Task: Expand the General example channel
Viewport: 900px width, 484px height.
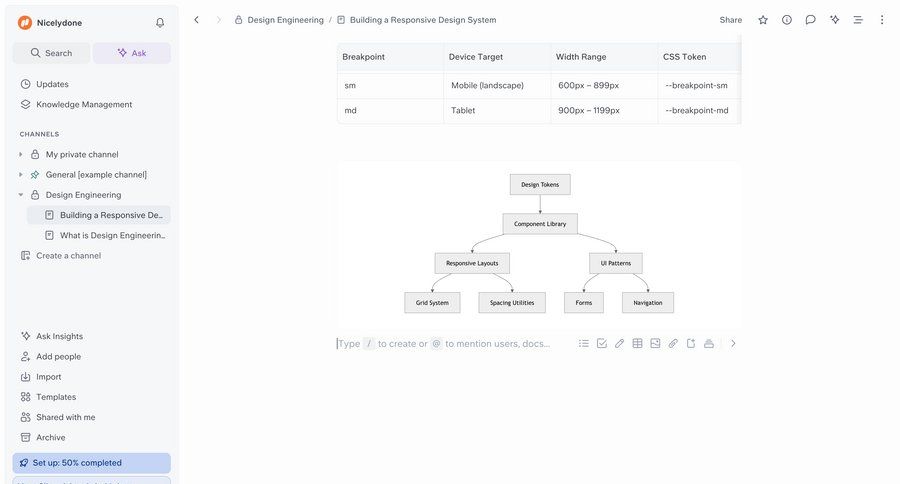Action: pos(21,175)
